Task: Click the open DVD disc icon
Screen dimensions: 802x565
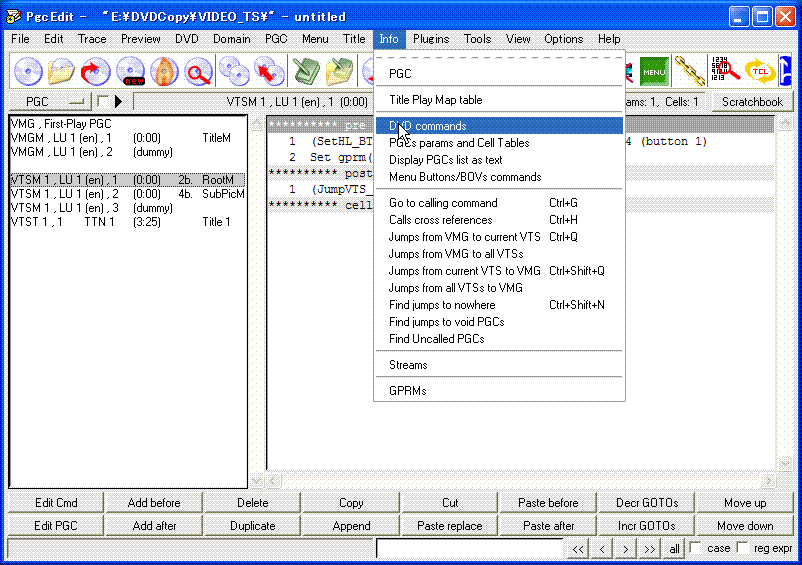Action: point(28,71)
